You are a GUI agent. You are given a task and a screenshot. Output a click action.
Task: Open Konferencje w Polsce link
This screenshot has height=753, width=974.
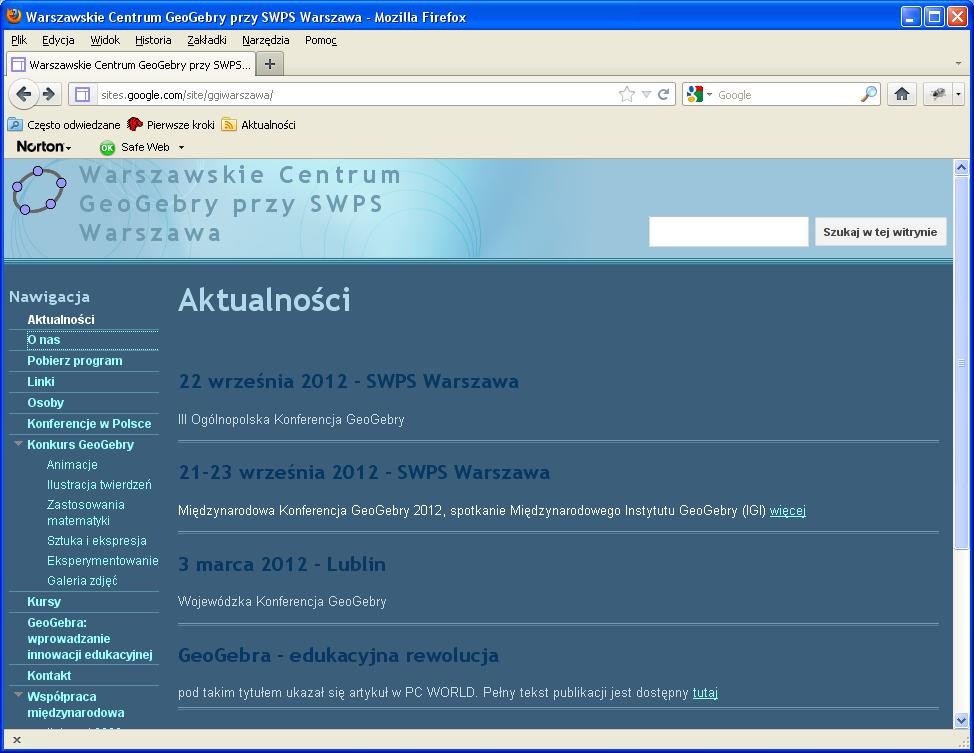tap(89, 424)
